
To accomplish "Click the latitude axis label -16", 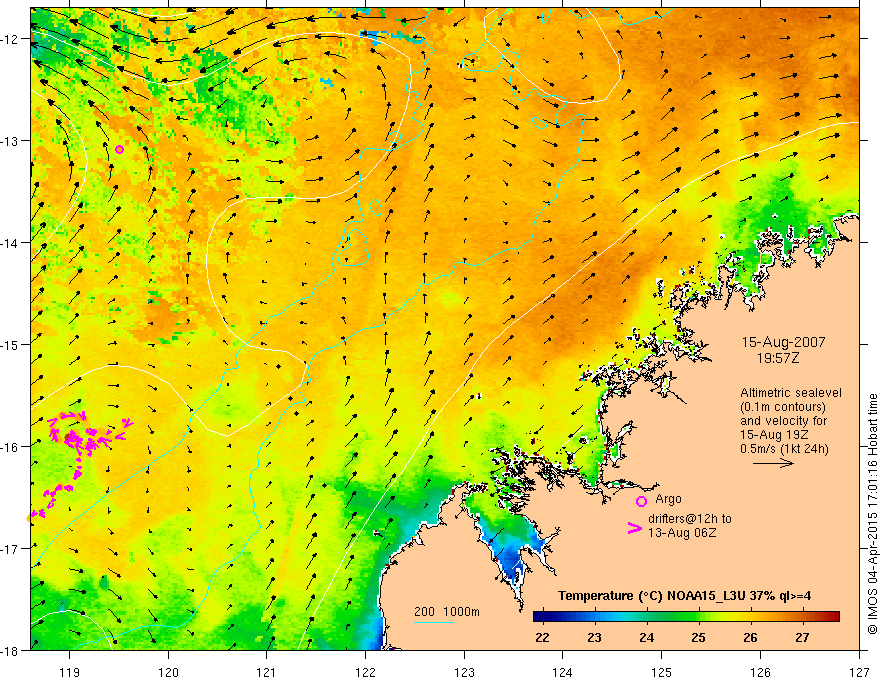I will pyautogui.click(x=10, y=447).
